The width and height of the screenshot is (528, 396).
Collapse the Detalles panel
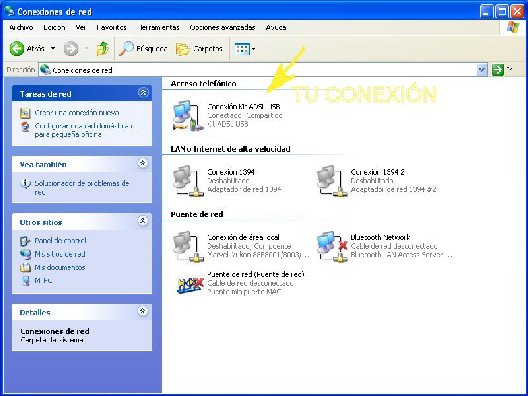click(x=143, y=311)
